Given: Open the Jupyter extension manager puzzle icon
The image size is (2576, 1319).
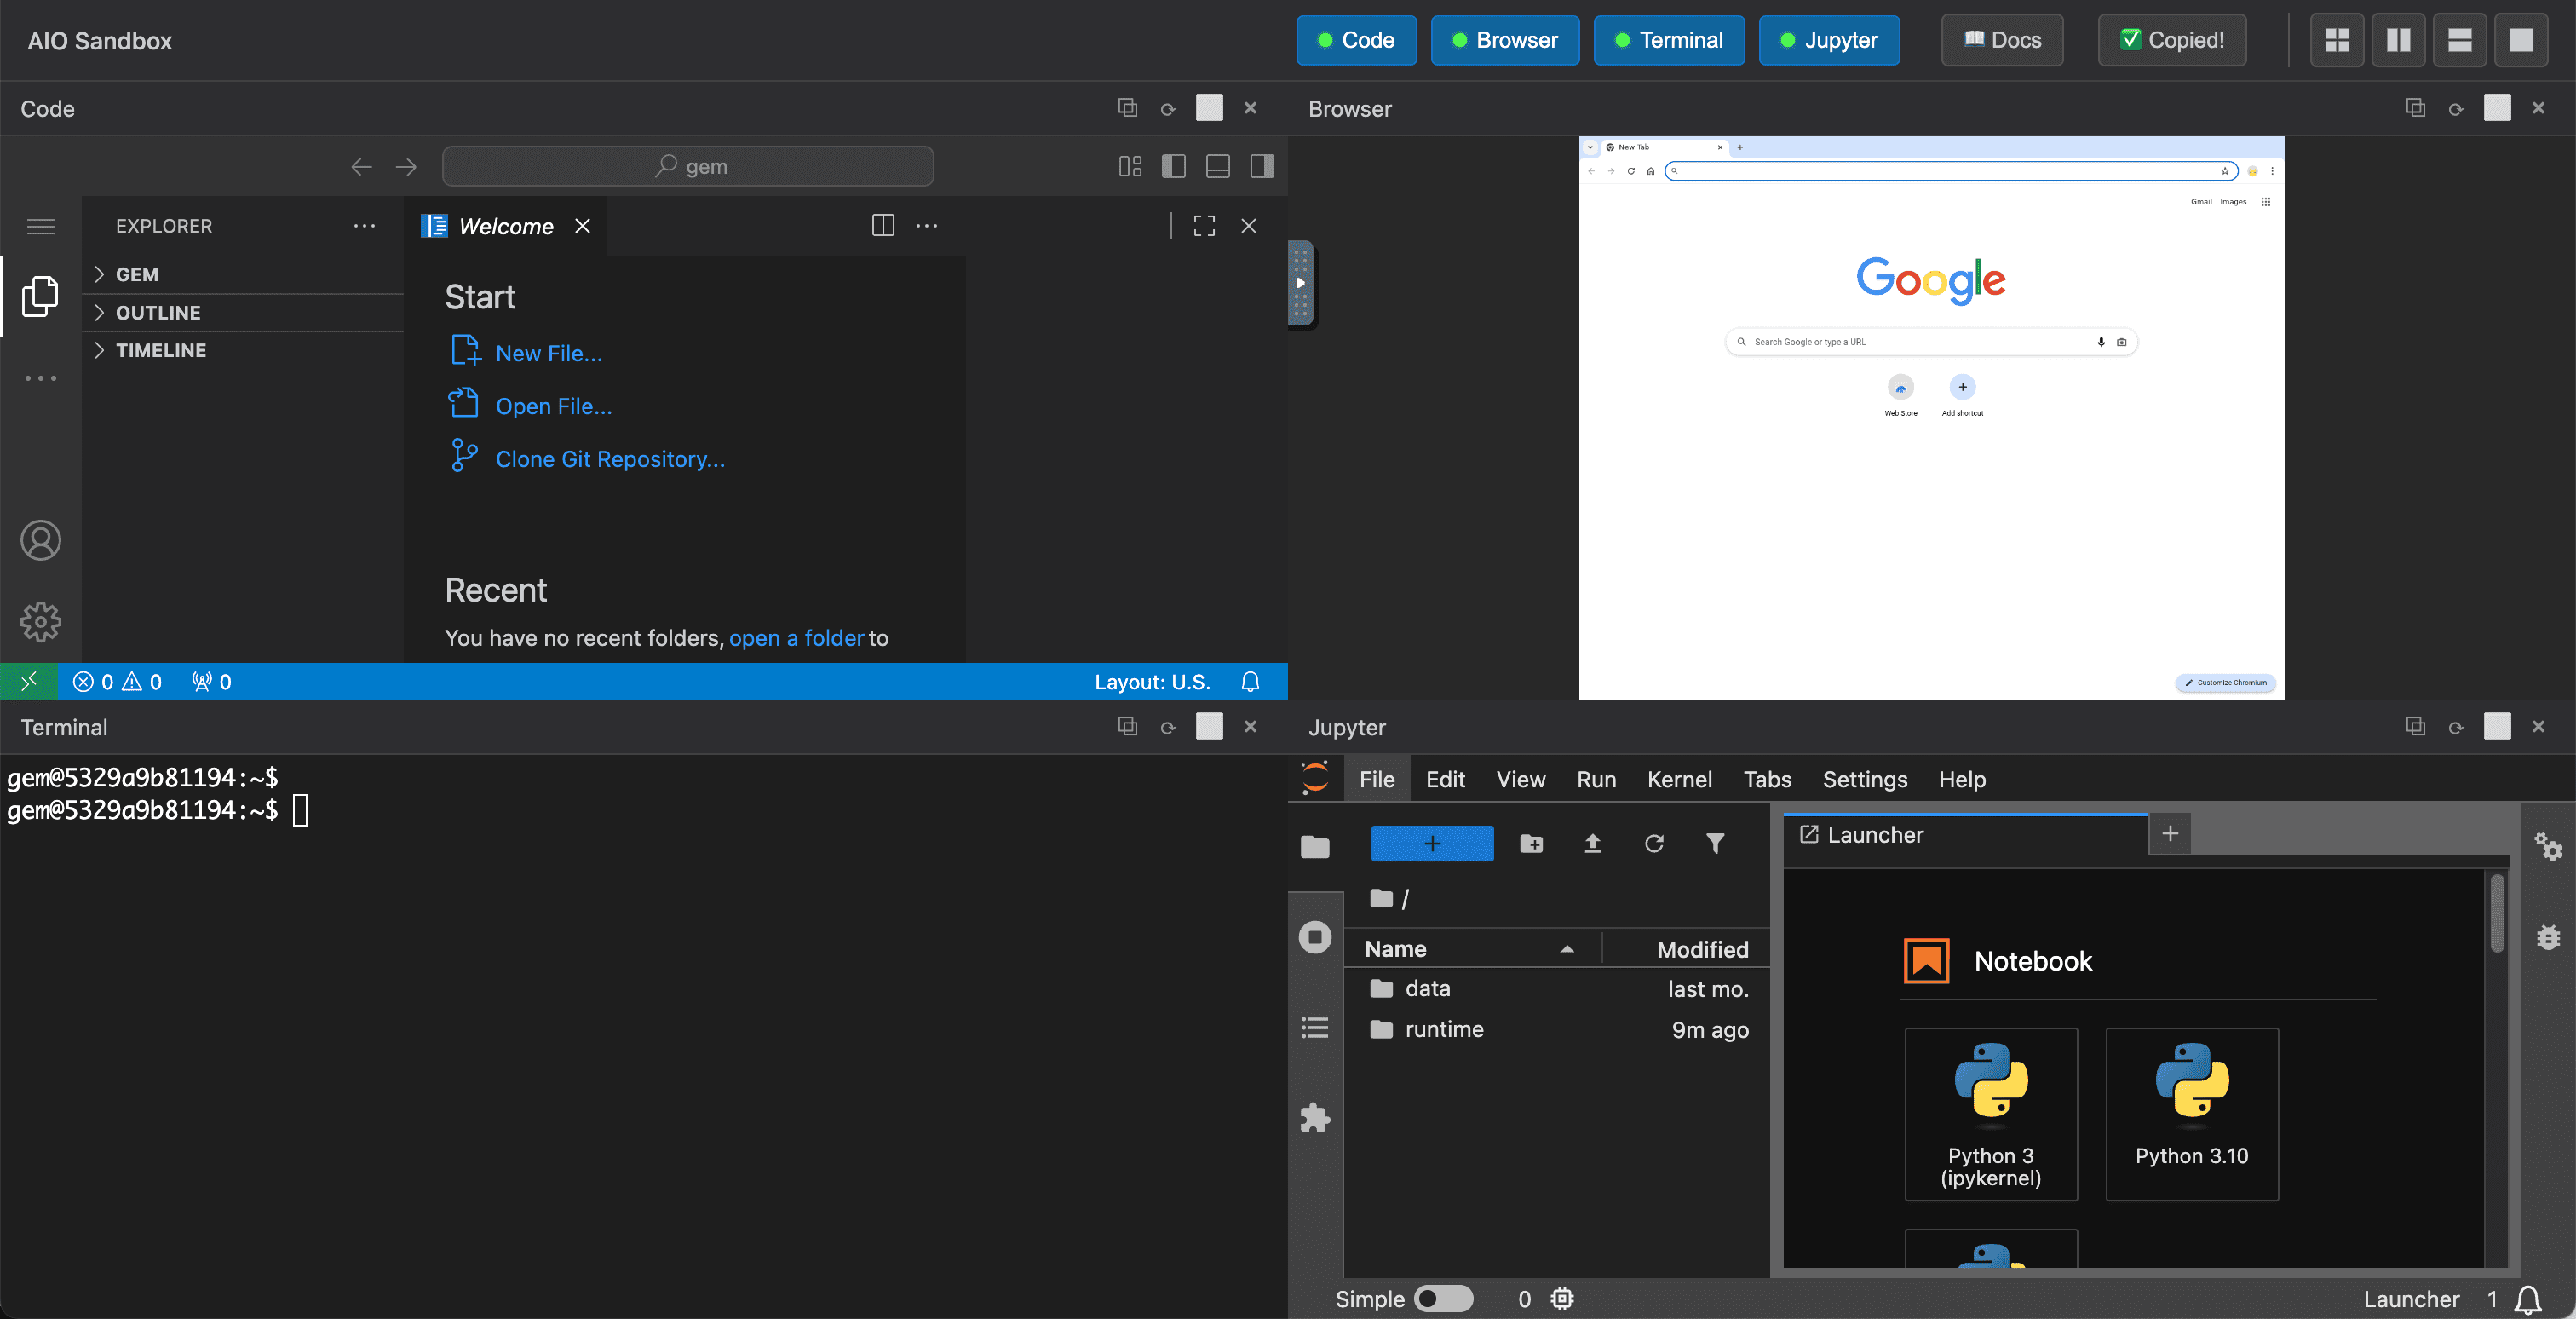Looking at the screenshot, I should [1315, 1117].
